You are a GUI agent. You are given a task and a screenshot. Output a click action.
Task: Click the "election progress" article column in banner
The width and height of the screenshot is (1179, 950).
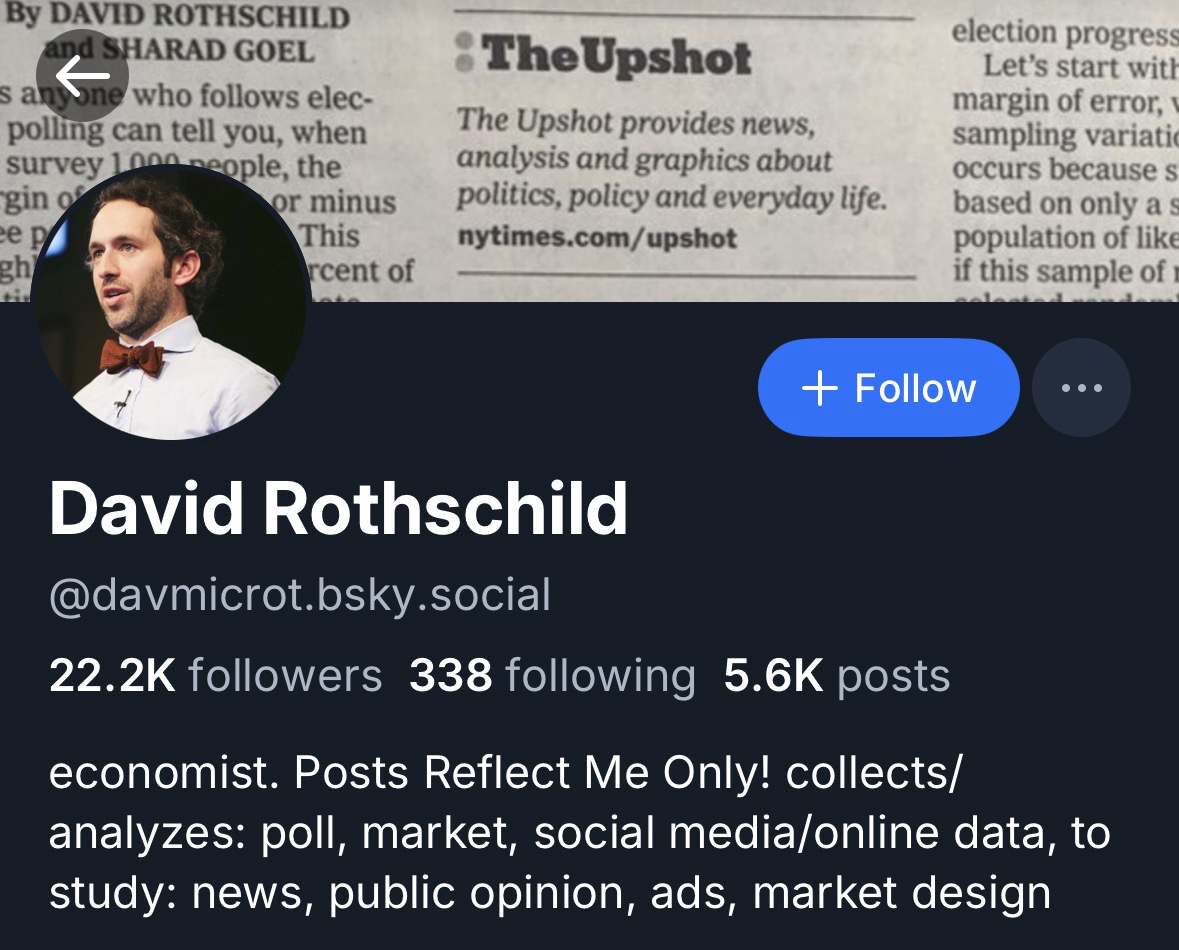coord(1064,32)
